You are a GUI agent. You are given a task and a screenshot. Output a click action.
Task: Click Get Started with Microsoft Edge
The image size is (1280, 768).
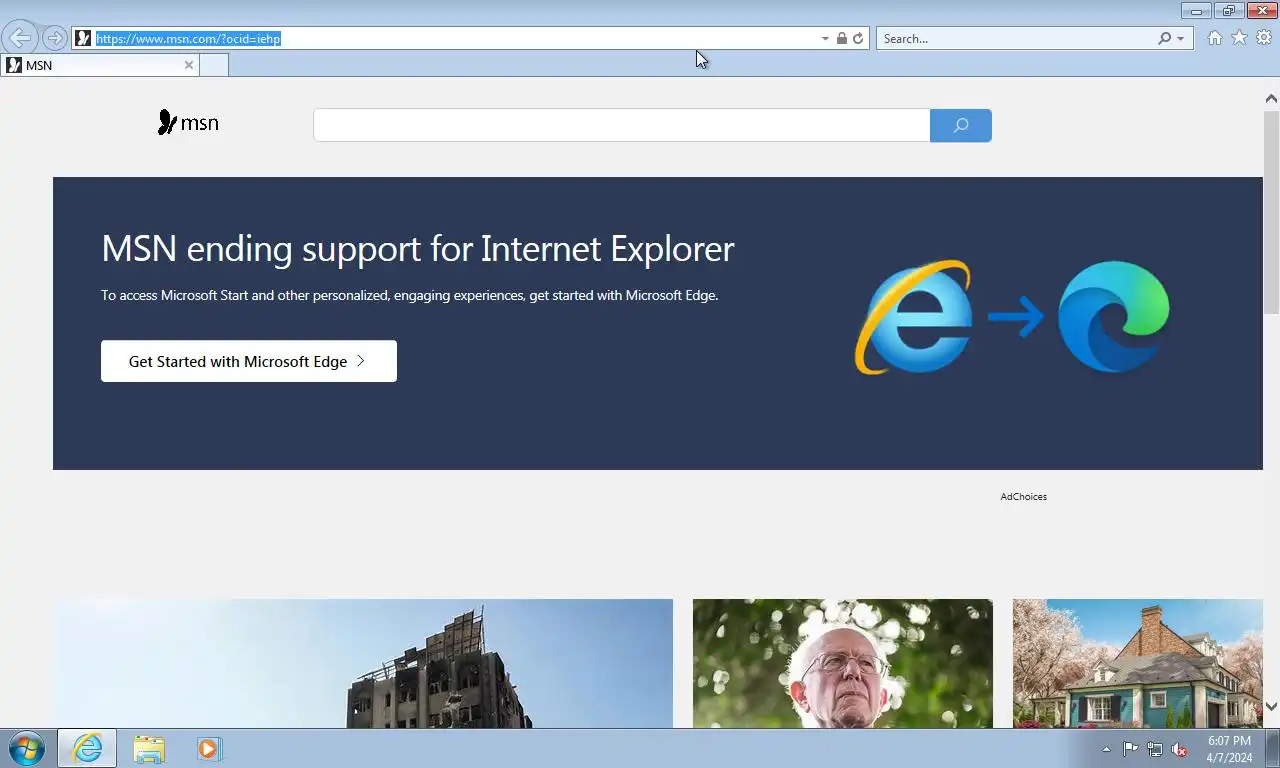249,361
